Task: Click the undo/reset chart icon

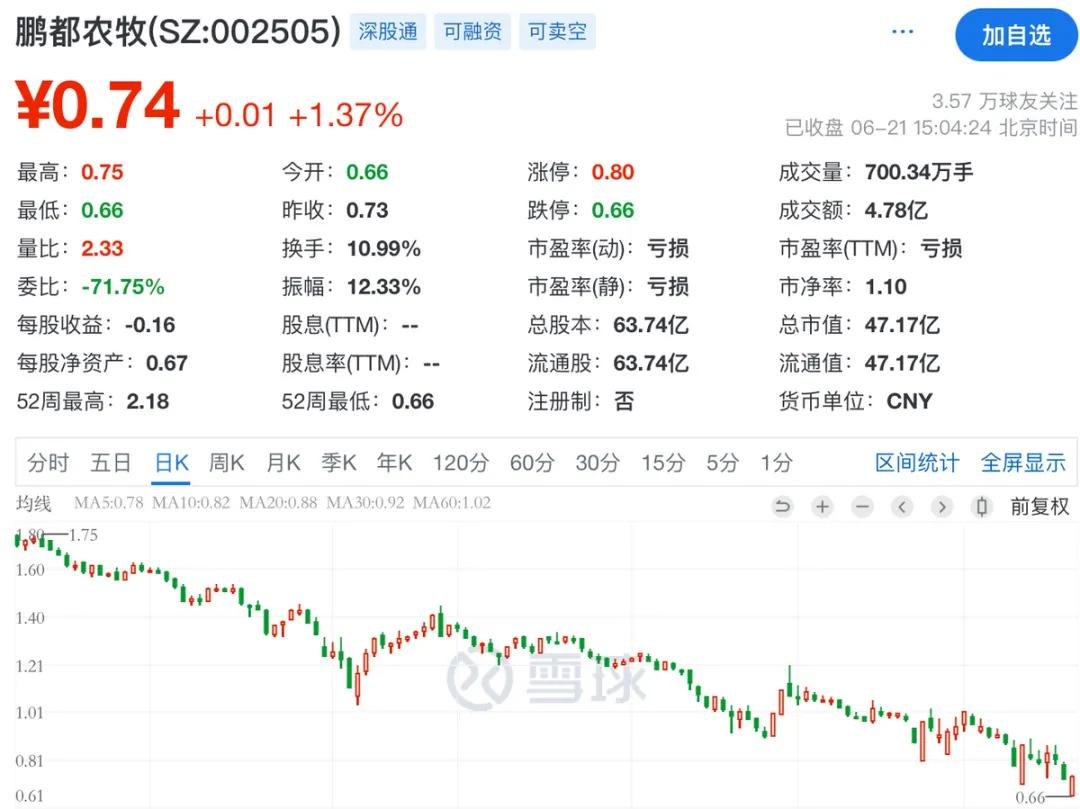Action: pyautogui.click(x=782, y=507)
